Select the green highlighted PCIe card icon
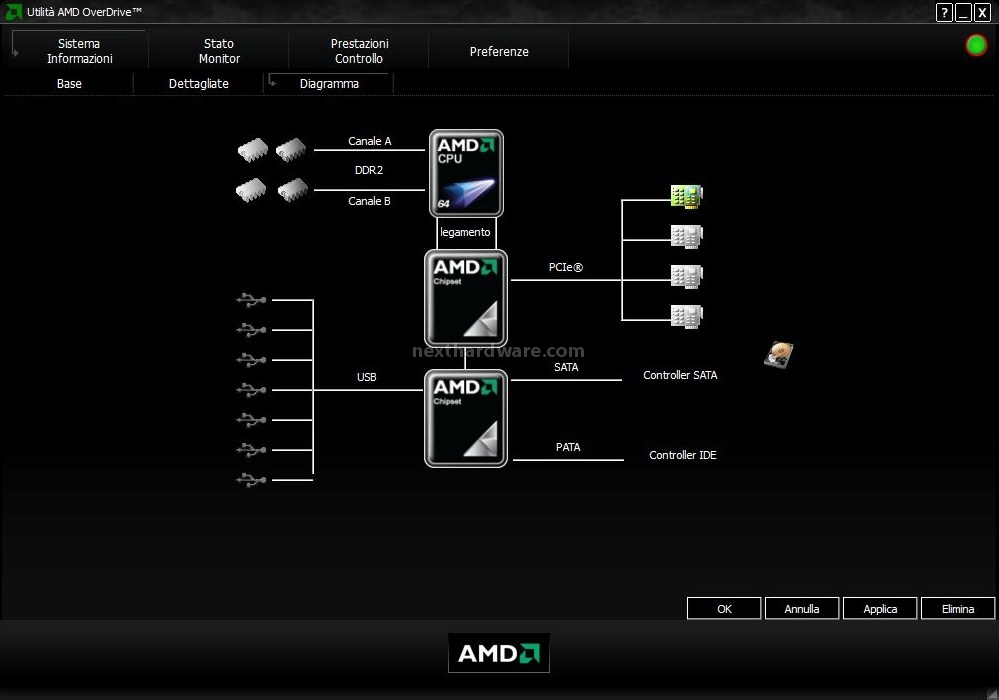This screenshot has width=999, height=700. 687,197
